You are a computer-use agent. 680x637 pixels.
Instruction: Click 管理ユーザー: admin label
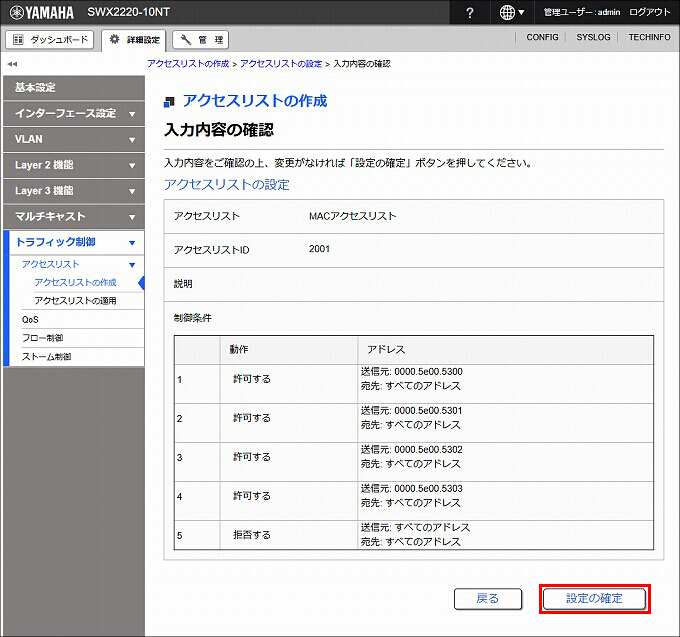tap(582, 12)
